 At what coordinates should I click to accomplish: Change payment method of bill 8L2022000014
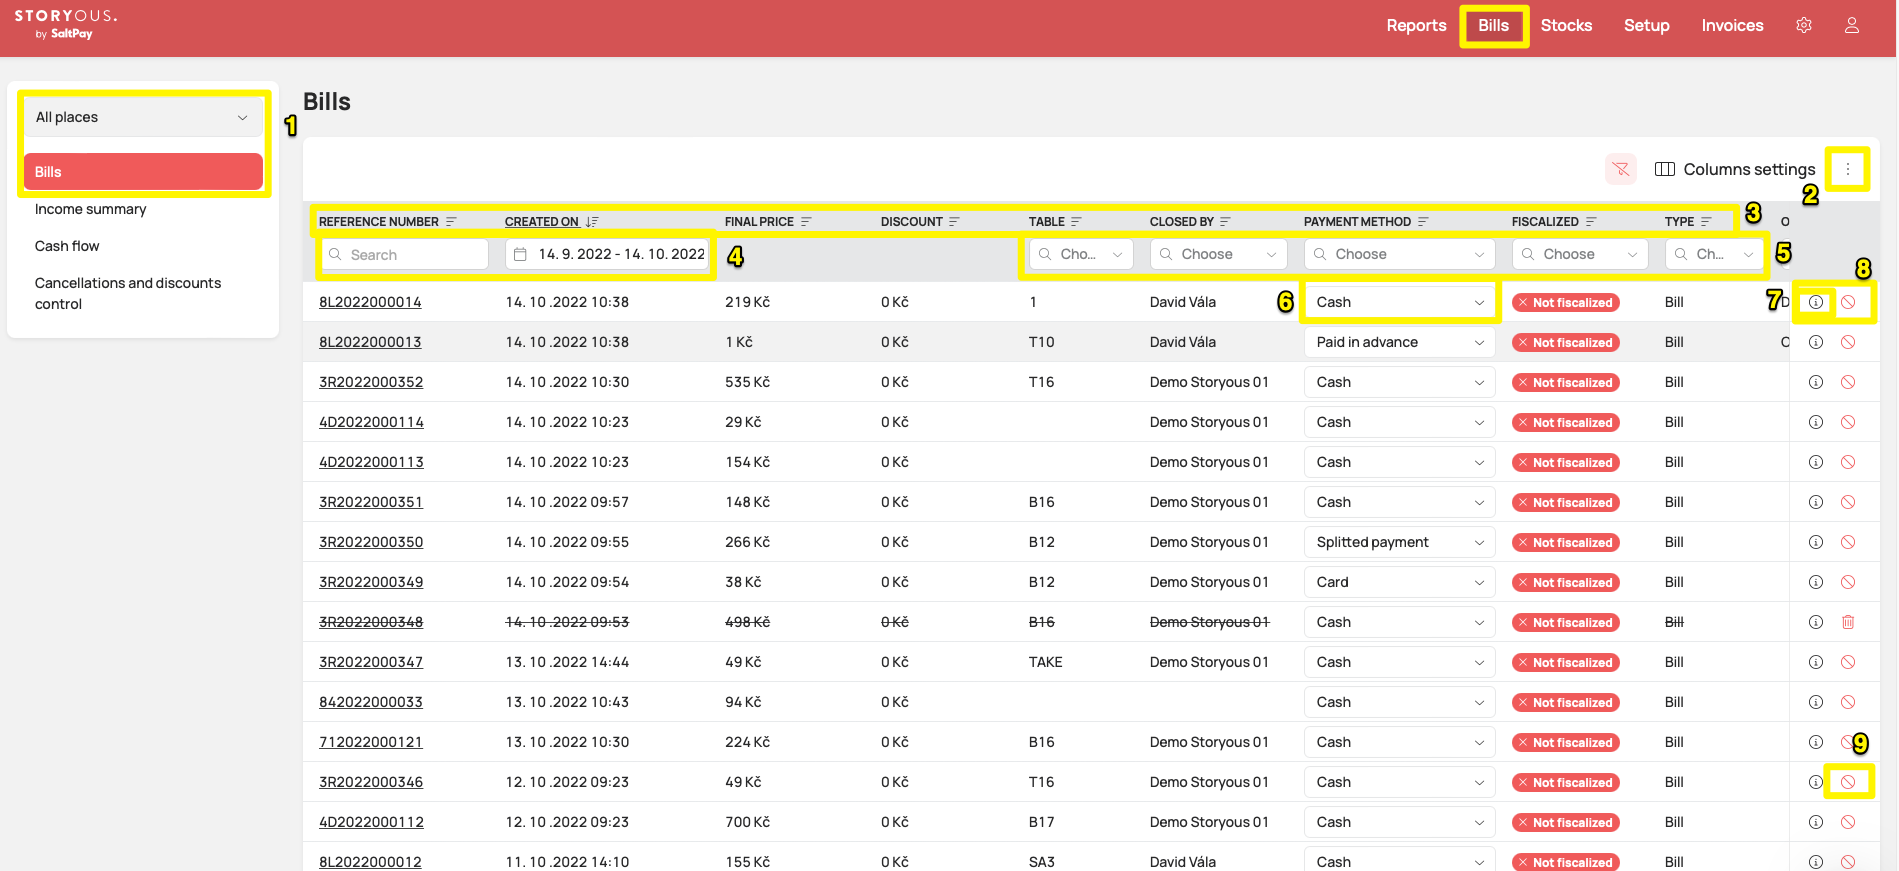point(1399,302)
